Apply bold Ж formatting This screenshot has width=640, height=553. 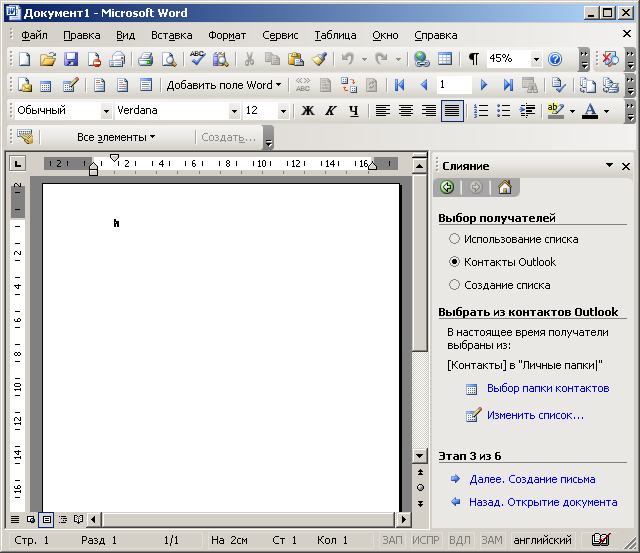(x=308, y=111)
